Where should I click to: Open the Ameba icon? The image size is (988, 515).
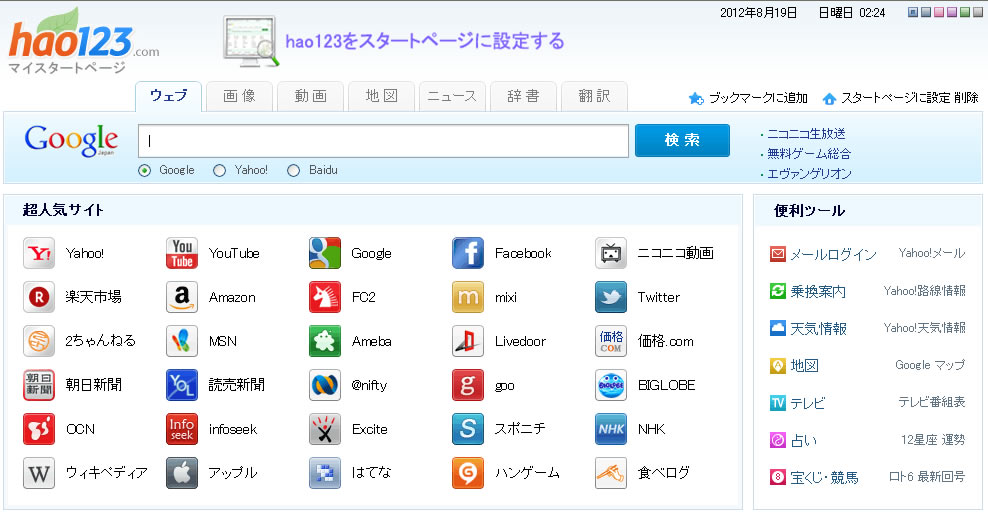tap(325, 341)
